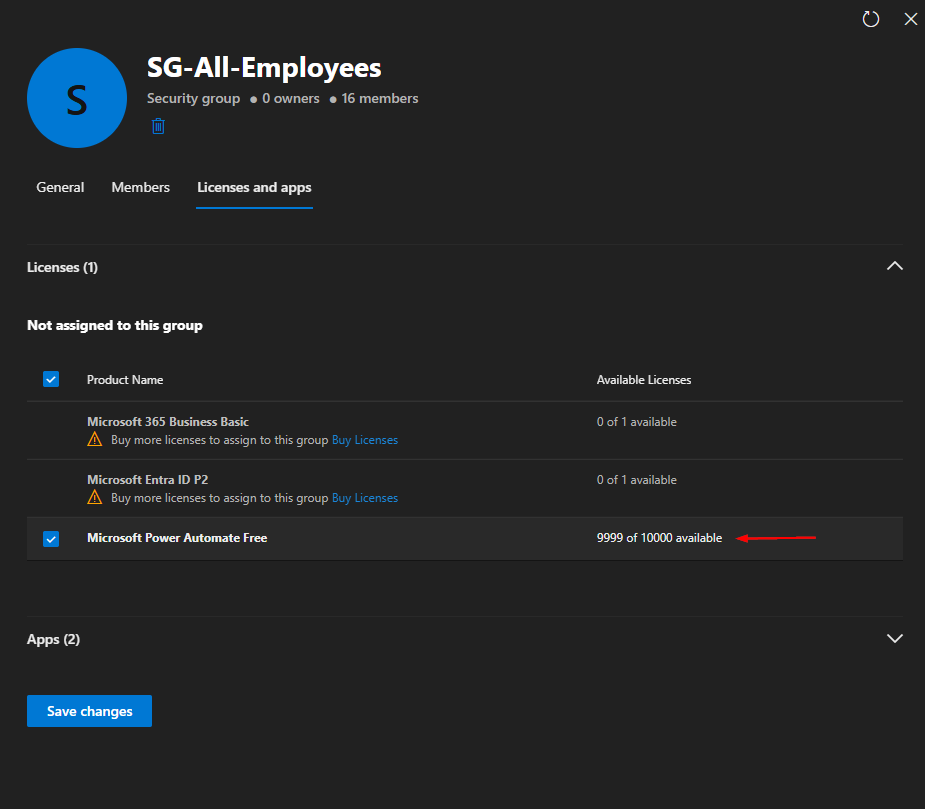The width and height of the screenshot is (925, 809).
Task: Click the 'Licenses (1)' heading text
Action: click(63, 267)
